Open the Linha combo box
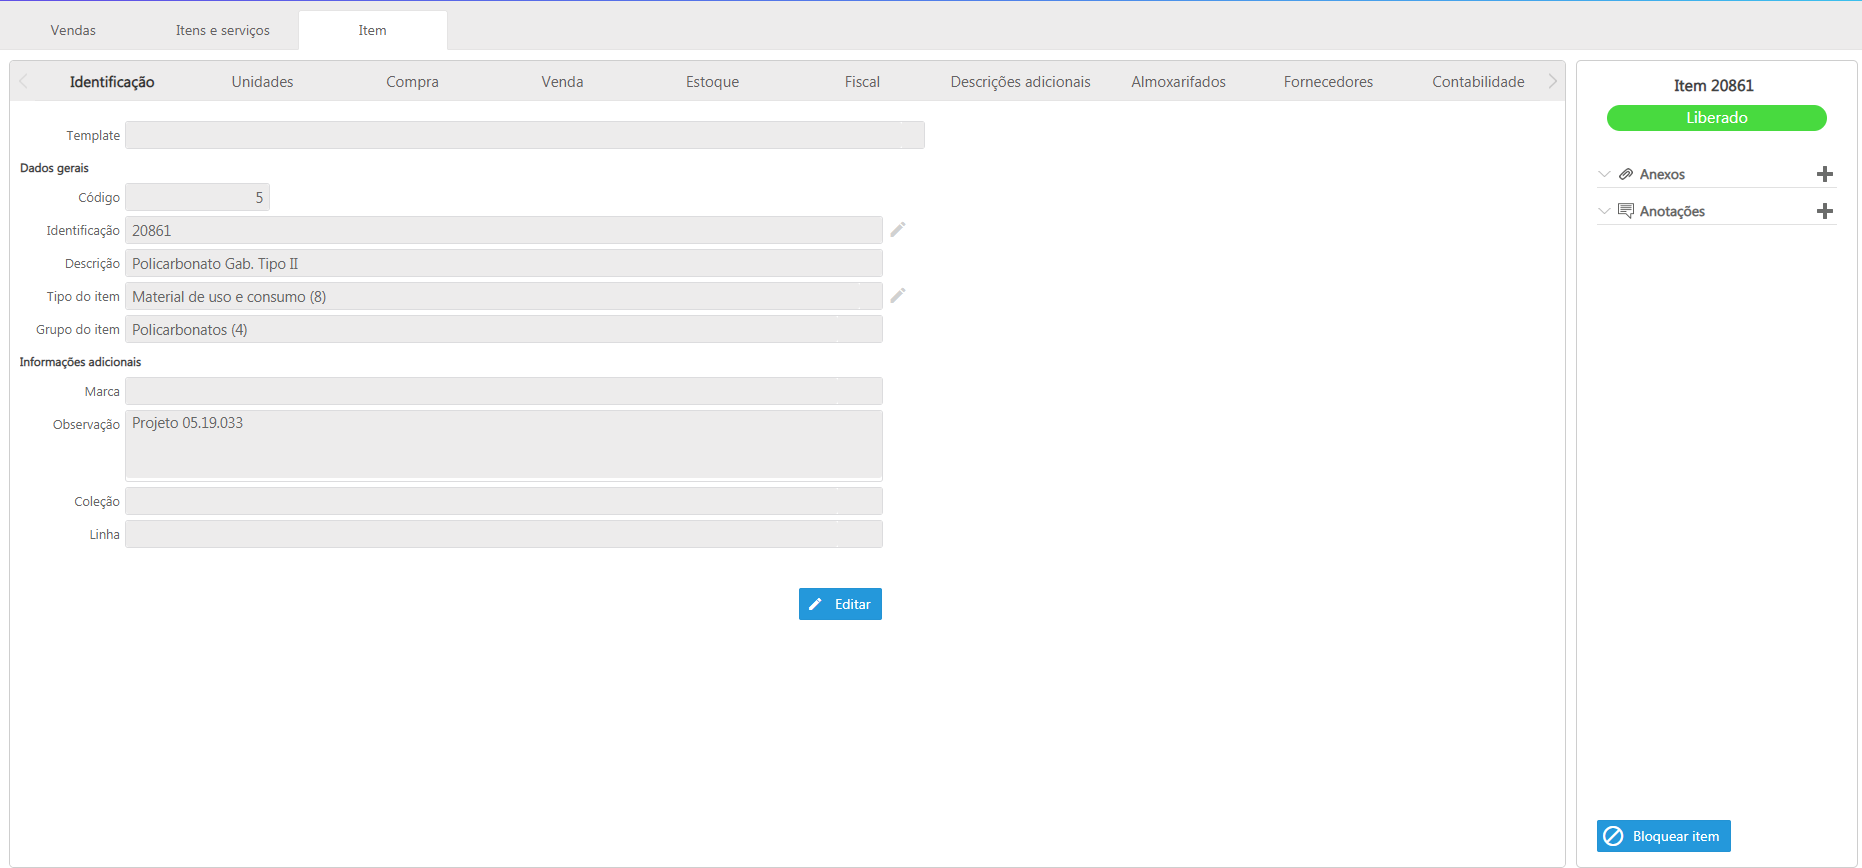This screenshot has height=868, width=1862. point(504,534)
